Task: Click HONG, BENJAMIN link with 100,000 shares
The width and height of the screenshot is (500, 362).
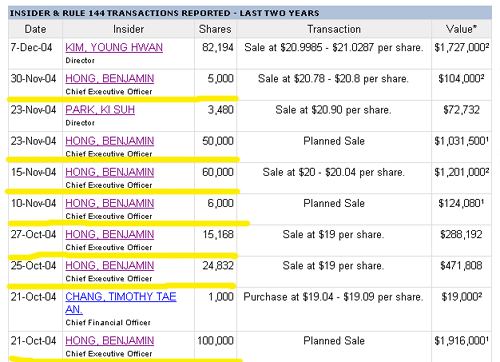Action: [110, 340]
